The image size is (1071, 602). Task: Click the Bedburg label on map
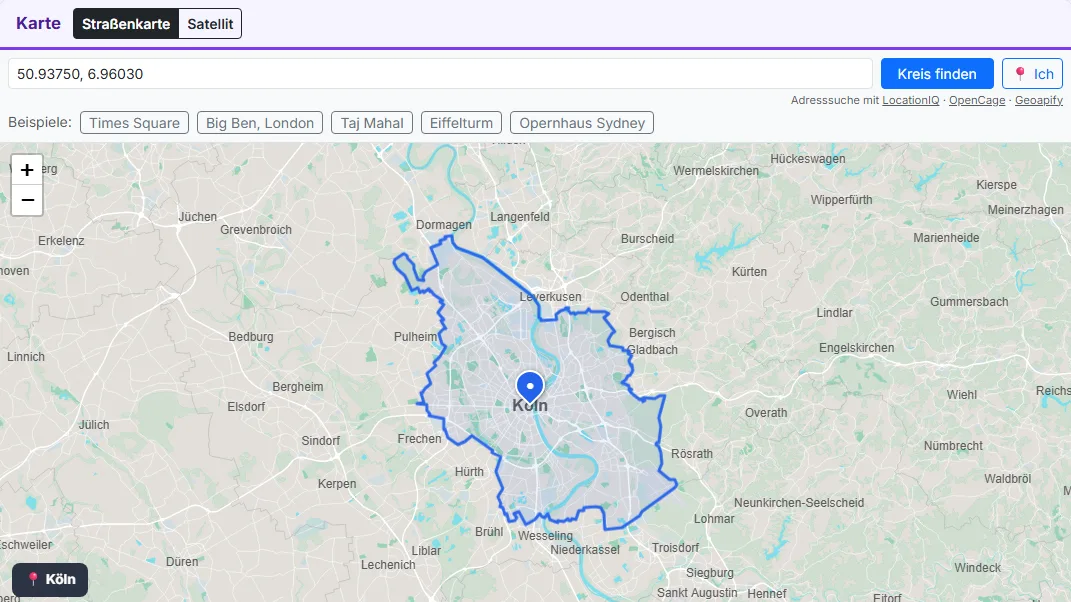click(x=251, y=337)
